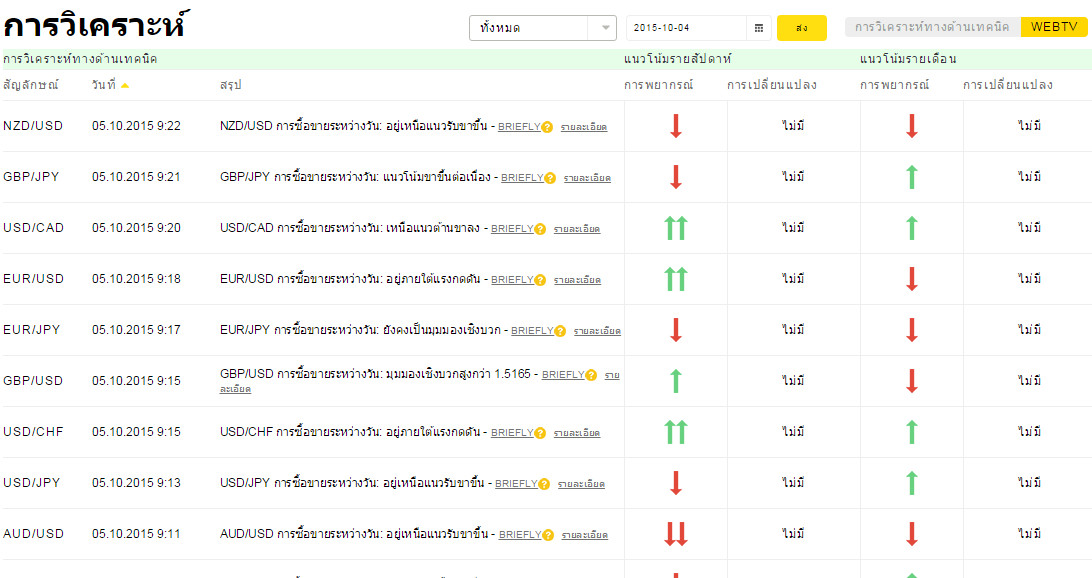Open the calendar icon next to the date field
1092x578 pixels.
tap(757, 28)
